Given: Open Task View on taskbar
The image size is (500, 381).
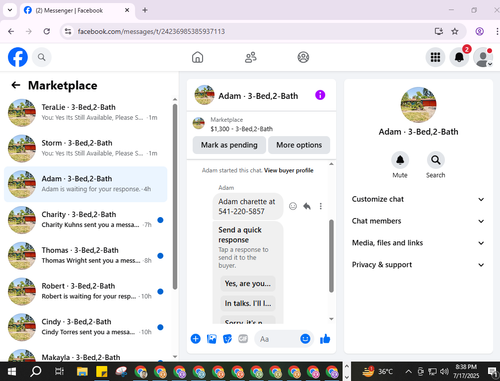Looking at the screenshot, I should pos(59,371).
